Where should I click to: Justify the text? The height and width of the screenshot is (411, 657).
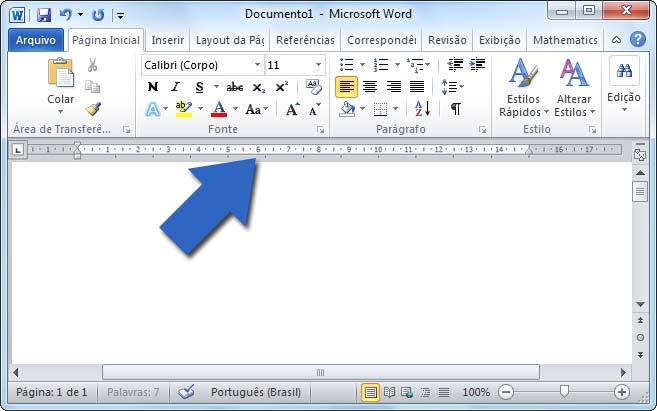tap(417, 87)
